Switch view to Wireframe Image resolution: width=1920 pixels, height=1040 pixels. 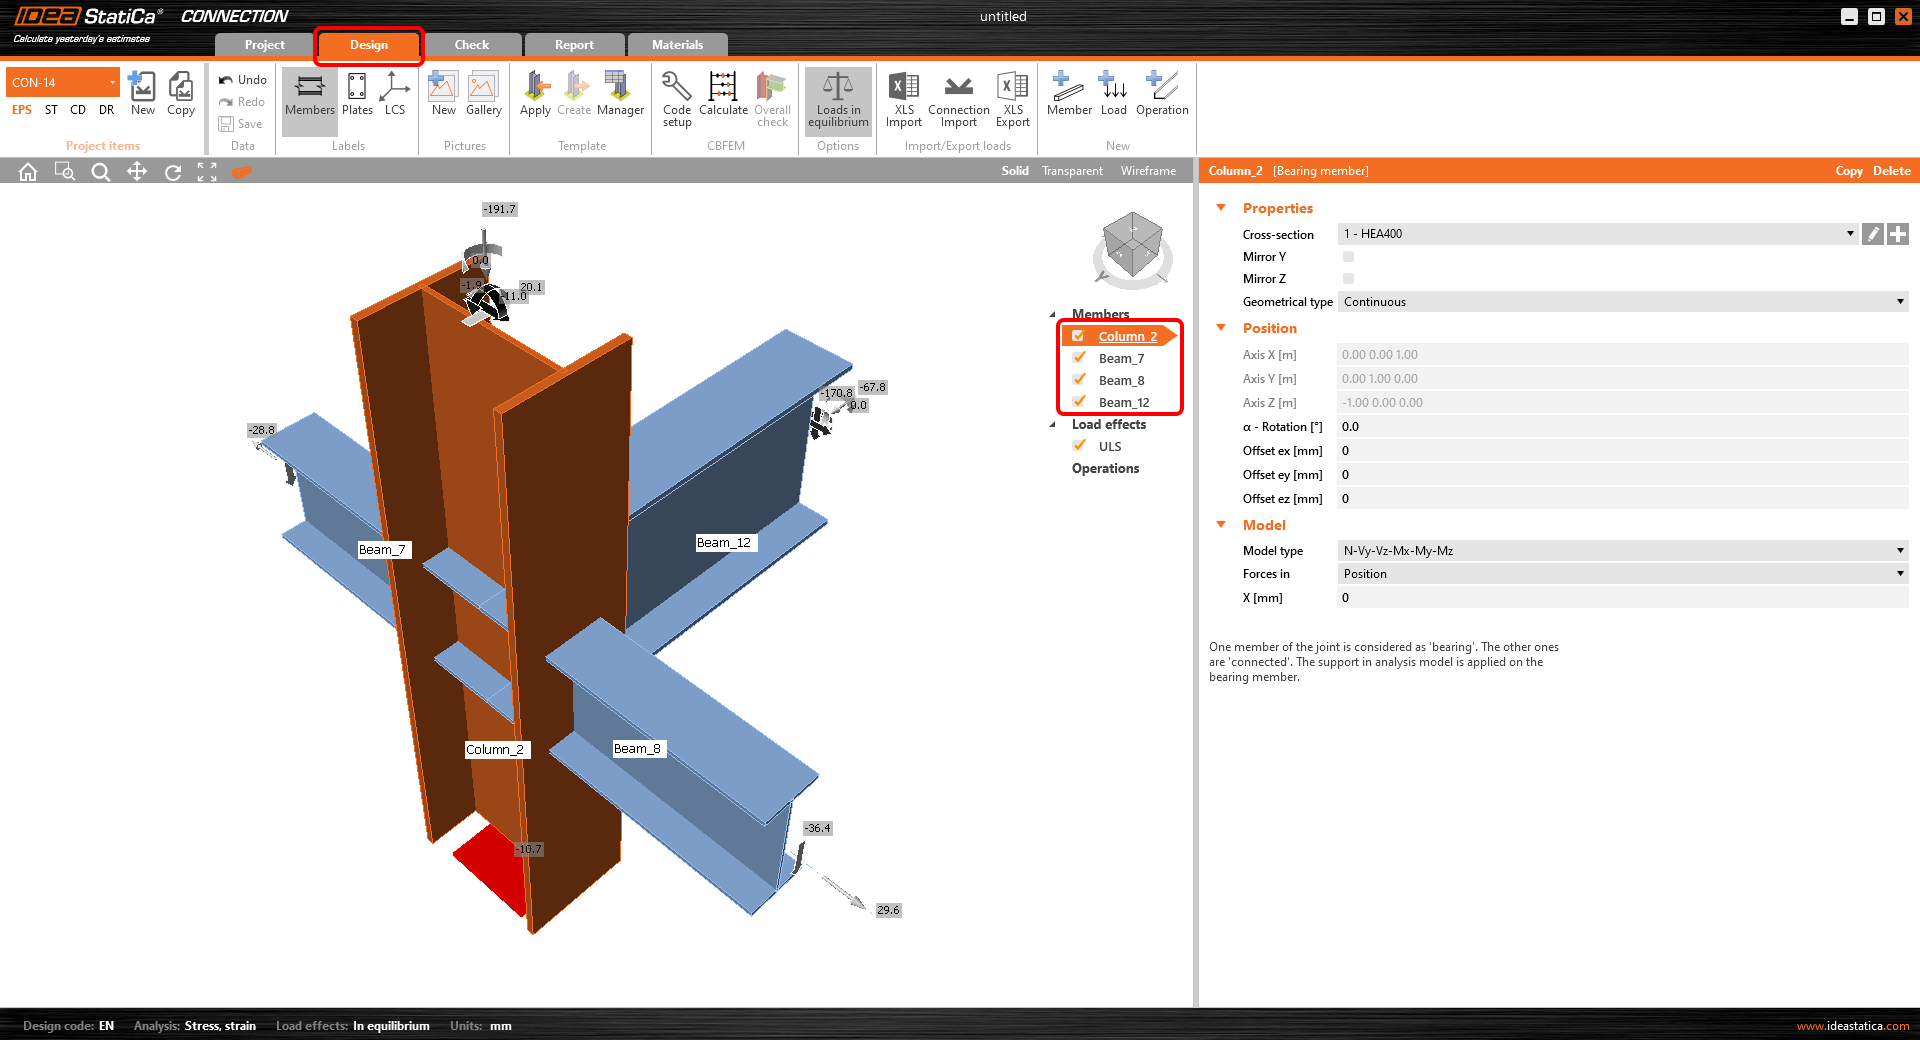coord(1148,171)
